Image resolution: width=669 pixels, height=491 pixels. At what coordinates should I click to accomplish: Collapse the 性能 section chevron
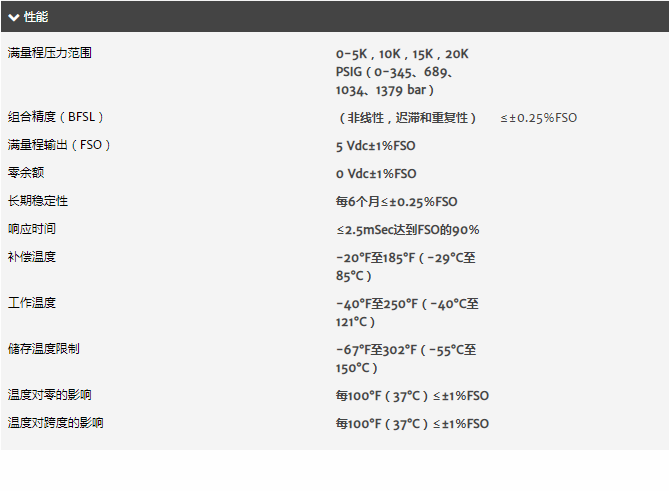(14, 17)
